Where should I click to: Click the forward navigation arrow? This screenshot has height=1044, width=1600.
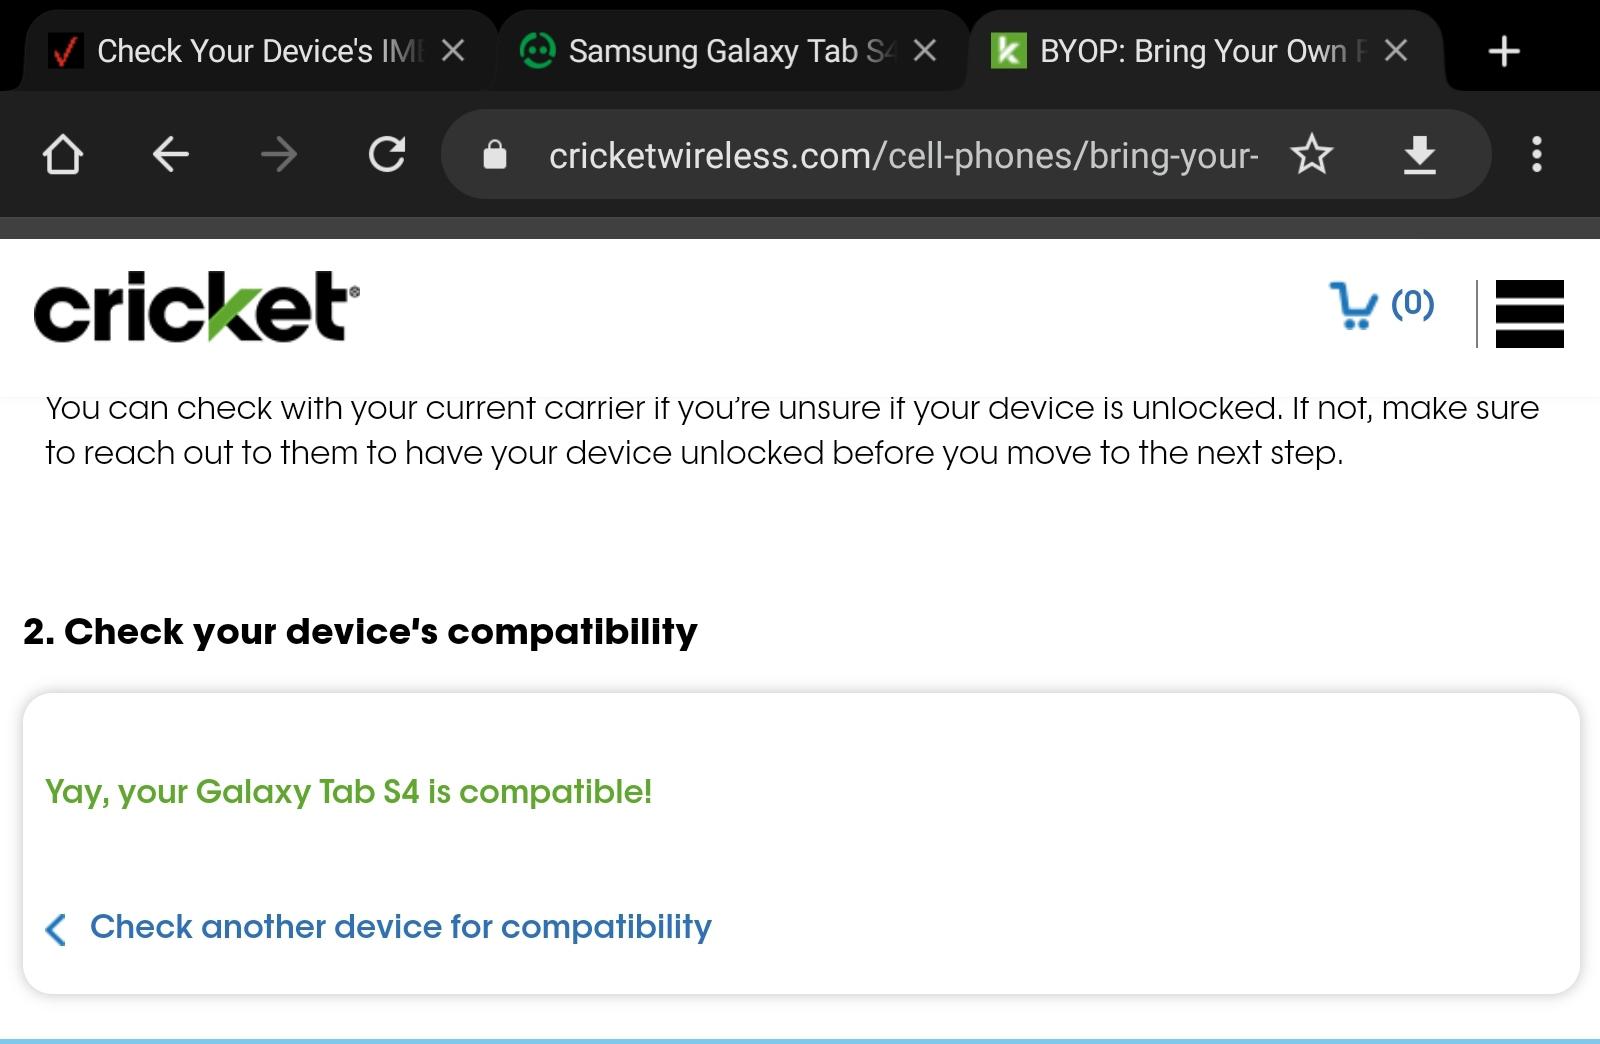pyautogui.click(x=278, y=155)
